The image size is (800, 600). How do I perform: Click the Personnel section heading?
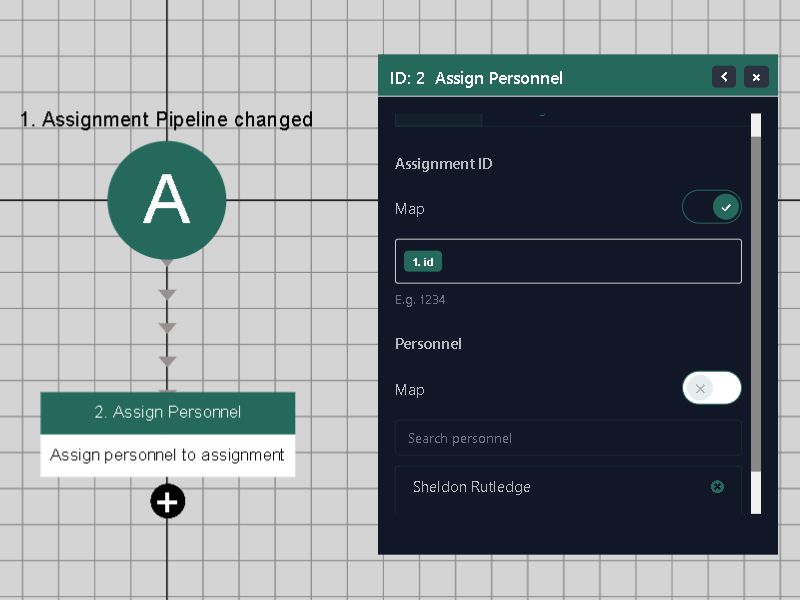tap(428, 343)
